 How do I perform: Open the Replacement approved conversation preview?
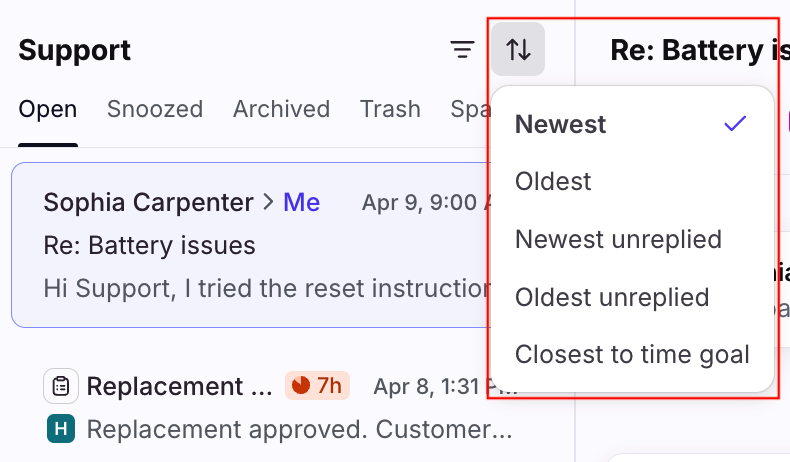click(299, 430)
